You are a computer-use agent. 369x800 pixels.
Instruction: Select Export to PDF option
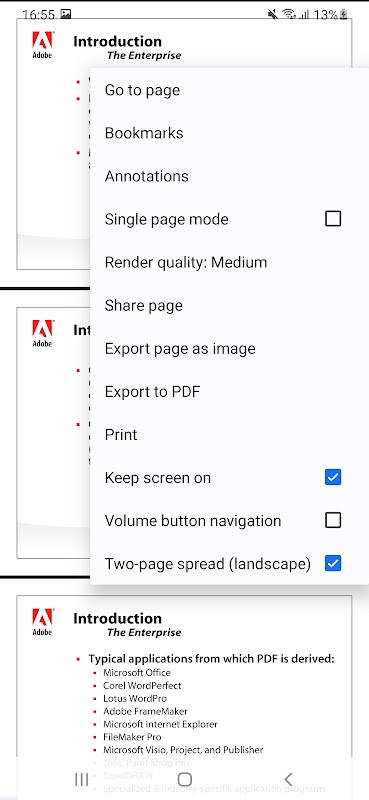229,391
